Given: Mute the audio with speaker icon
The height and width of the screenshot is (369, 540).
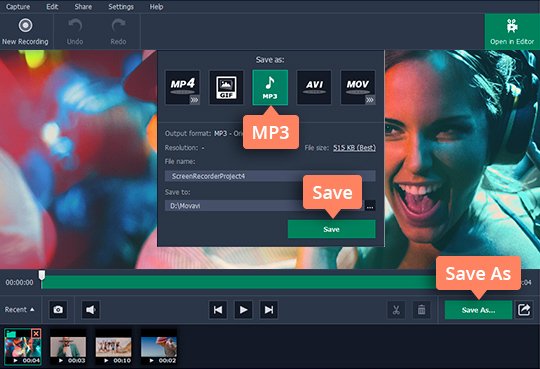Looking at the screenshot, I should coord(91,309).
